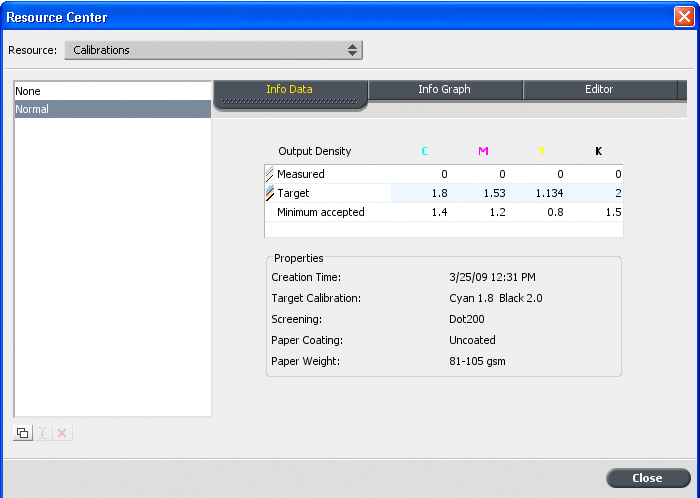Image resolution: width=700 pixels, height=498 pixels.
Task: Click the creation time 3/25/09 12:31 PM
Action: tap(492, 277)
